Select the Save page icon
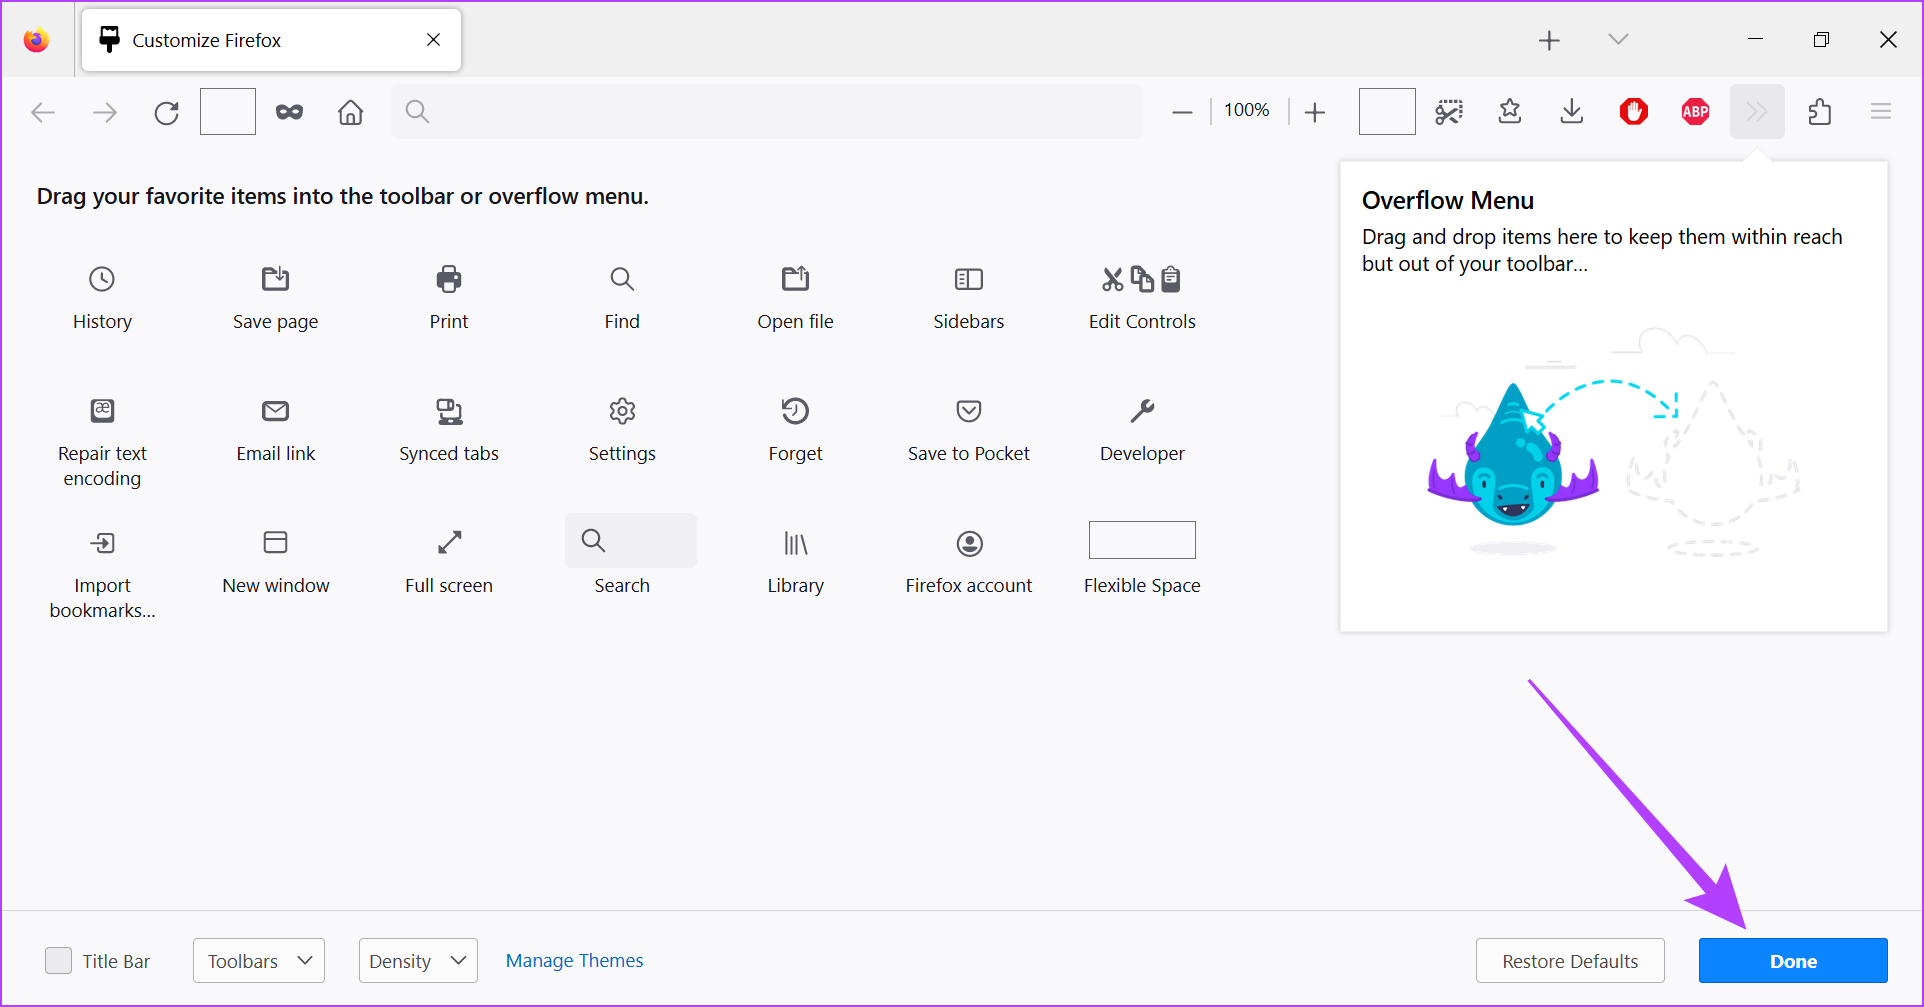 point(275,279)
